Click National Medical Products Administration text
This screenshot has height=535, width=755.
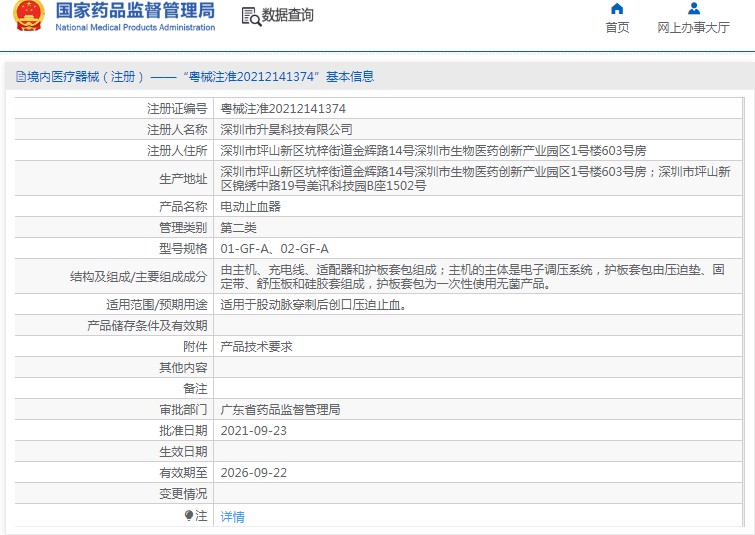(x=135, y=27)
